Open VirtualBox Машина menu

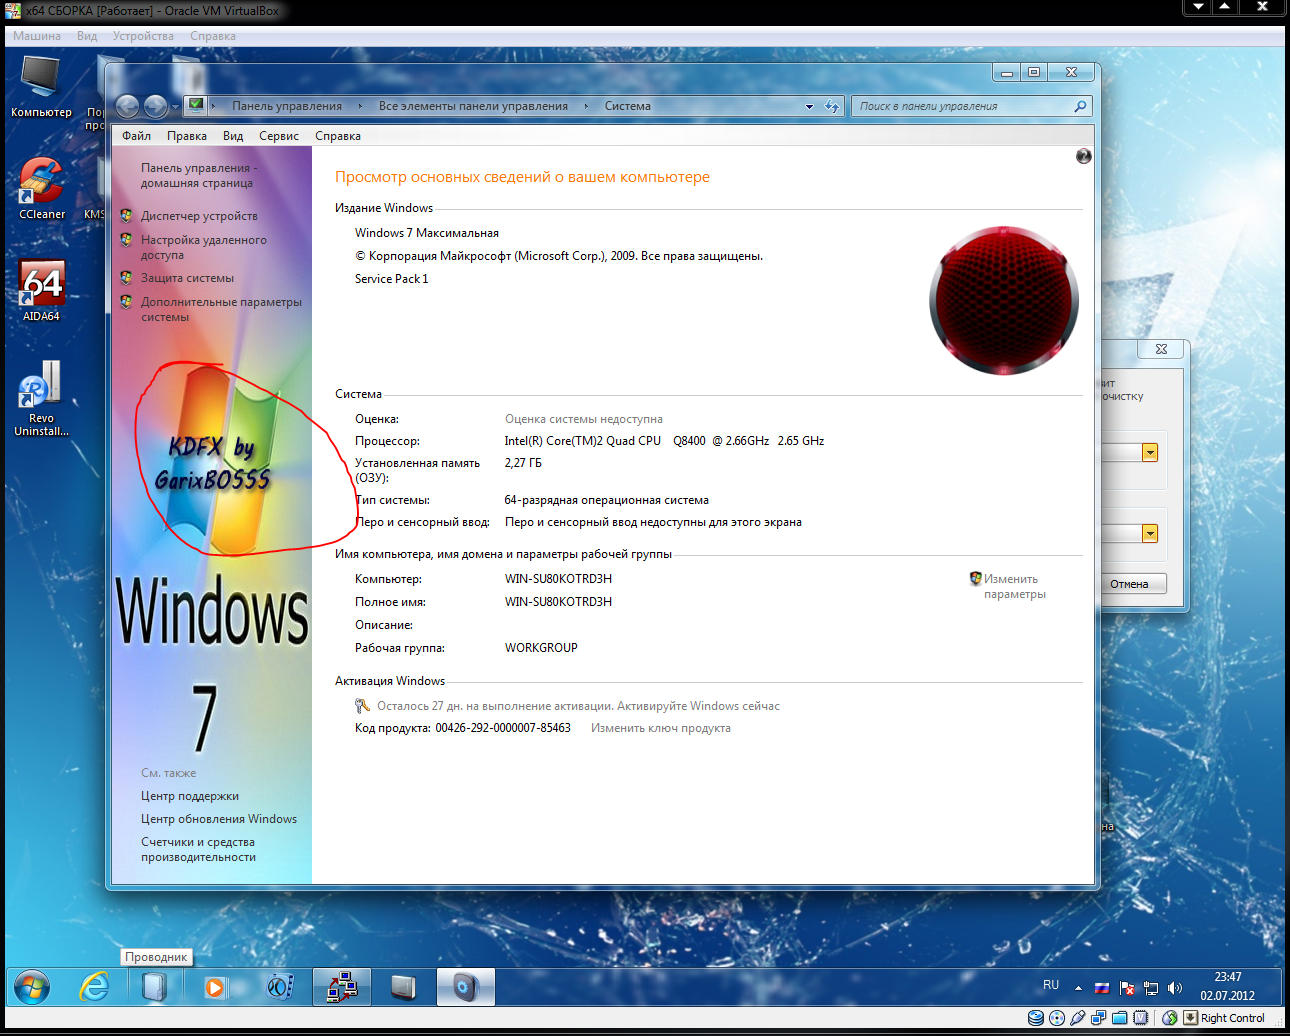click(37, 36)
